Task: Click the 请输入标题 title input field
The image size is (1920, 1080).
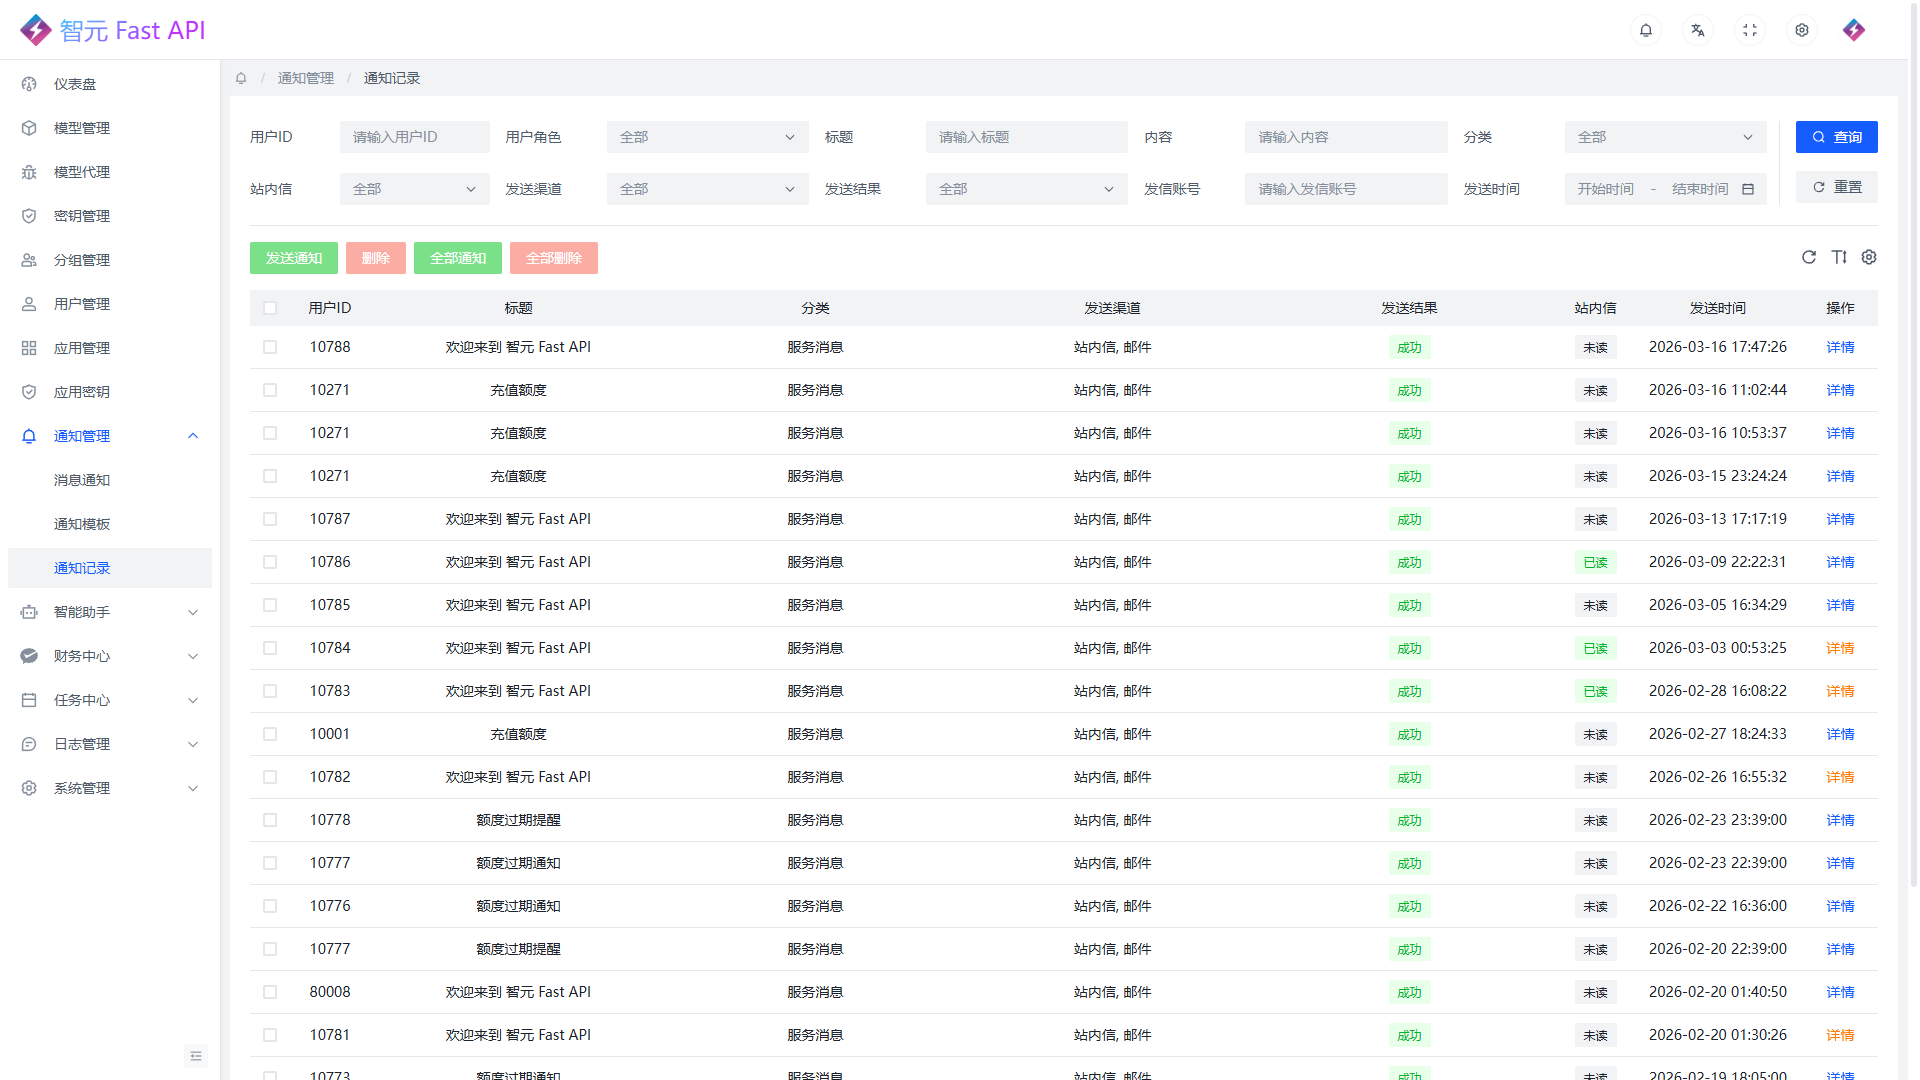Action: click(x=1026, y=137)
